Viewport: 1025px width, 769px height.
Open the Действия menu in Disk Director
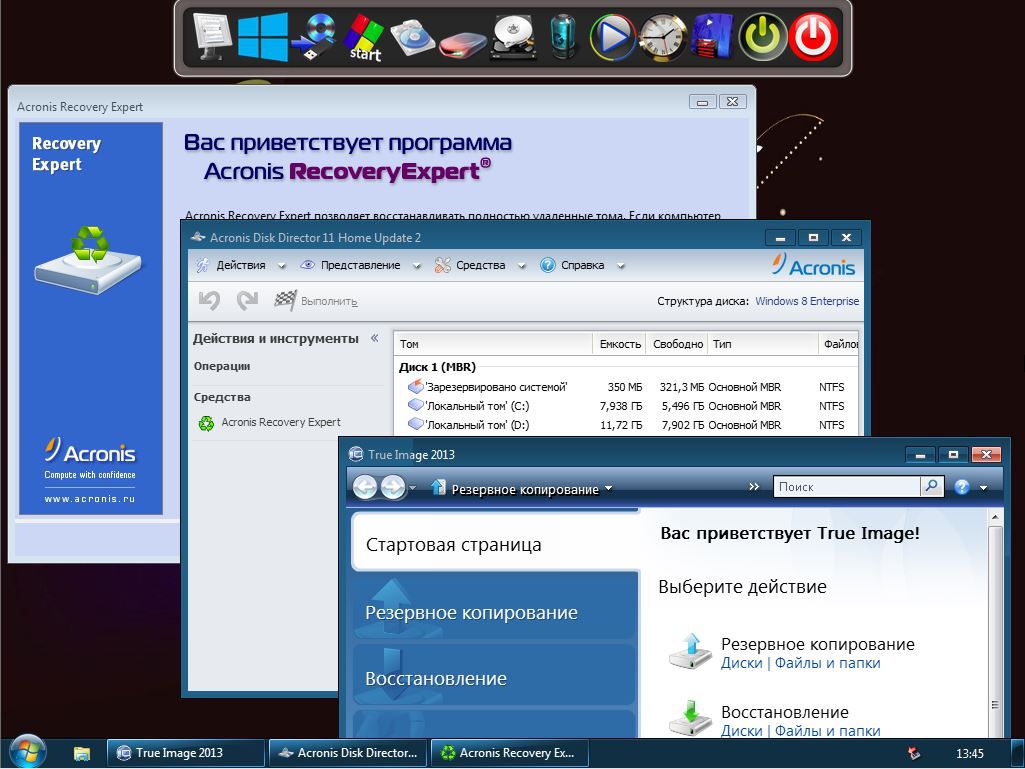coord(241,265)
